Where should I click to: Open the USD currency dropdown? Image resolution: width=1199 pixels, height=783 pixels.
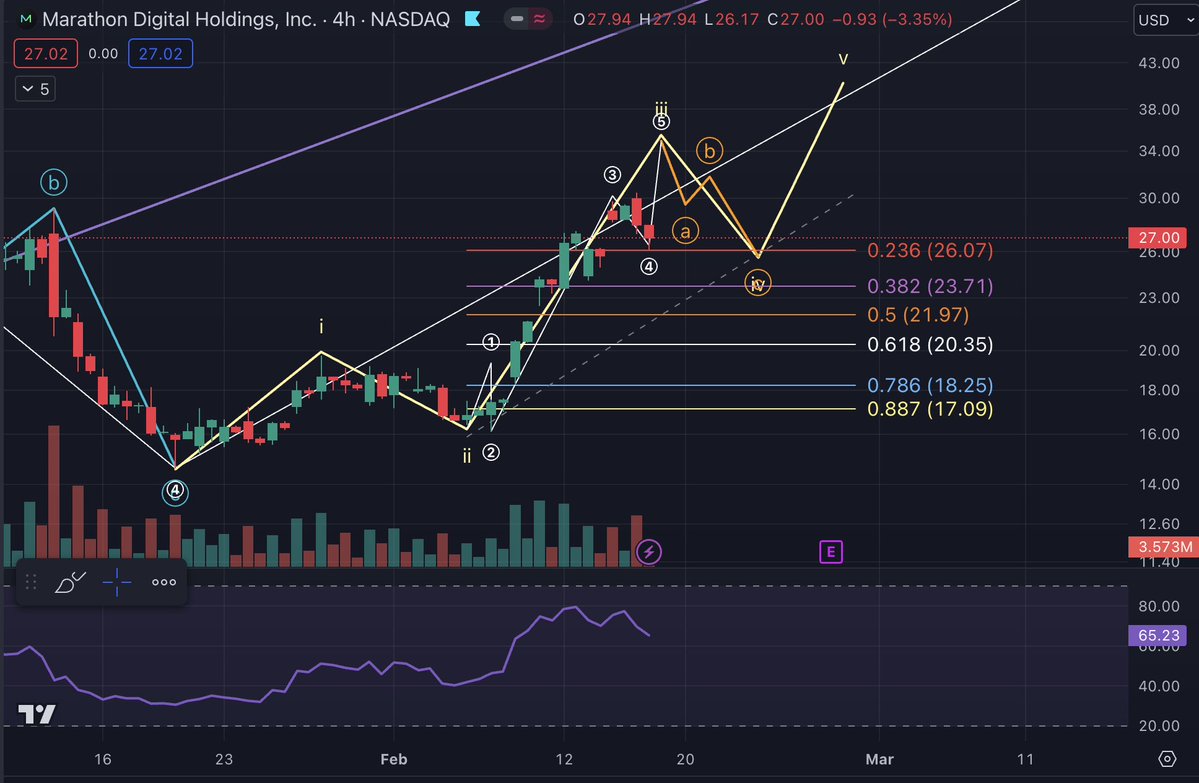point(1165,21)
